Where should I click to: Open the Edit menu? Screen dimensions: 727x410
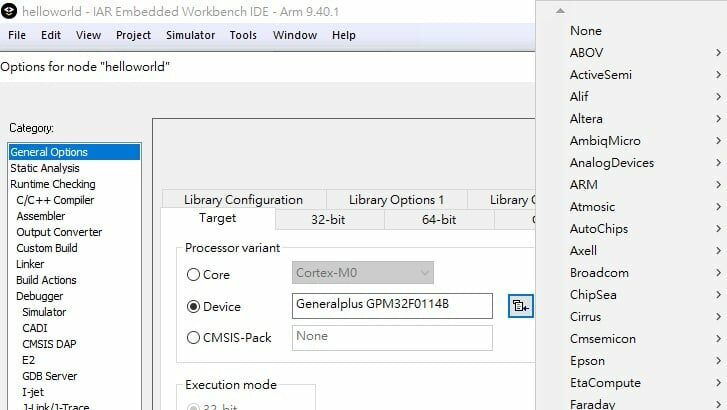(x=51, y=35)
